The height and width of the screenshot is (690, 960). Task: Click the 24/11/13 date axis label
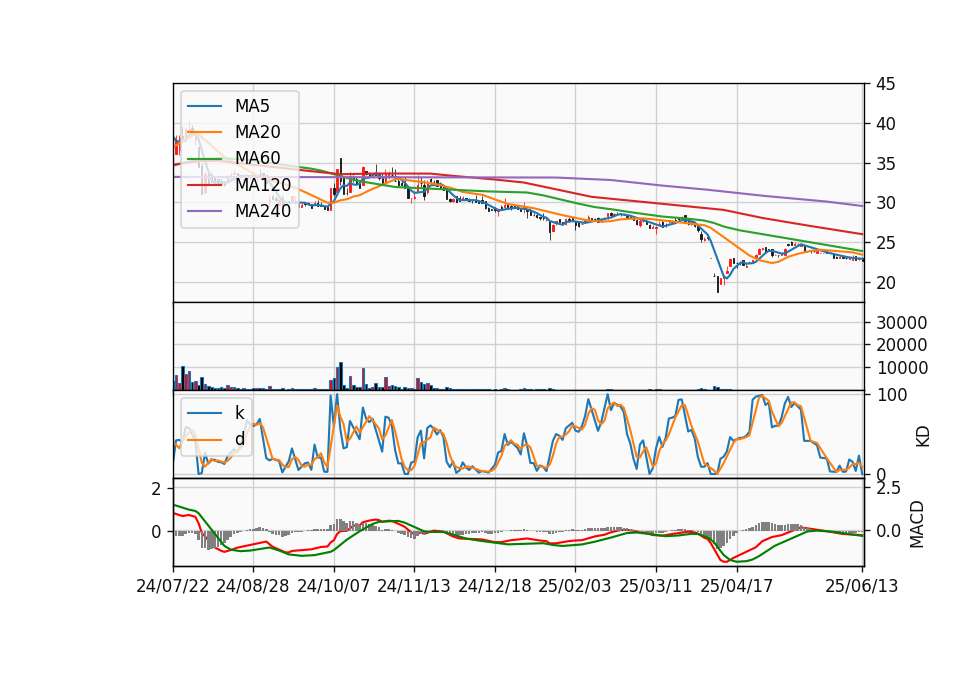tap(414, 586)
